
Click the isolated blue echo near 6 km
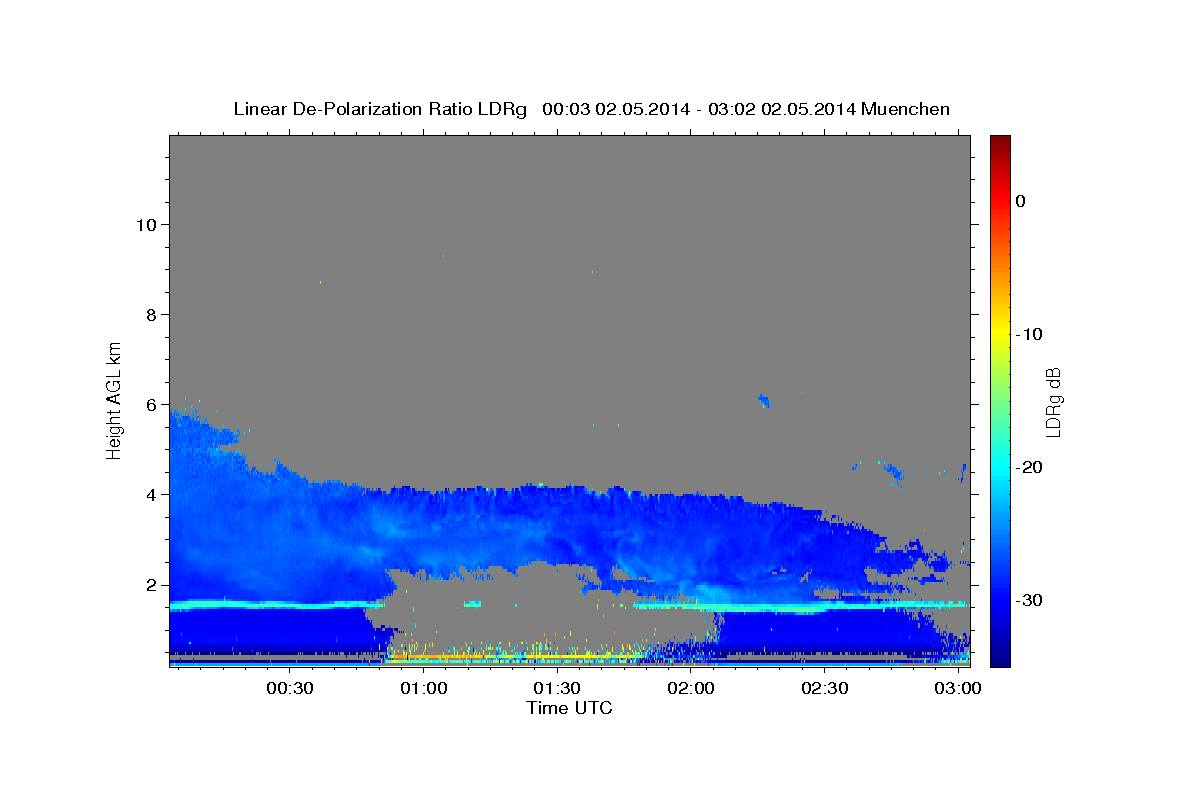(x=764, y=401)
